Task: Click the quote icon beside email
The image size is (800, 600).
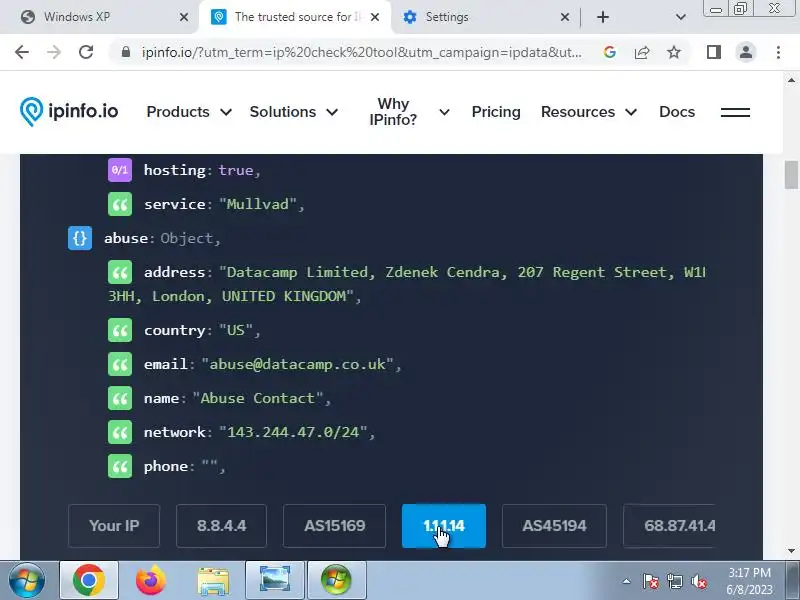Action: [x=120, y=364]
